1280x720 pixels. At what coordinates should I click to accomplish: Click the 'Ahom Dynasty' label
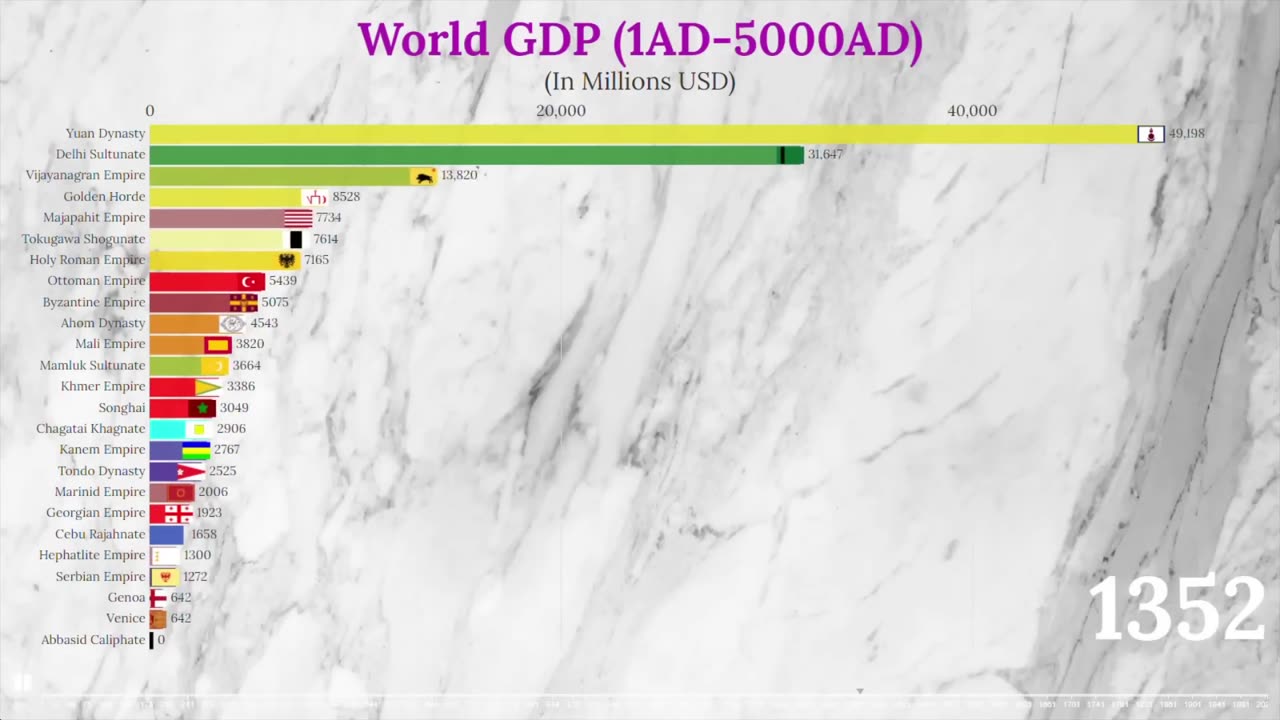pos(103,324)
